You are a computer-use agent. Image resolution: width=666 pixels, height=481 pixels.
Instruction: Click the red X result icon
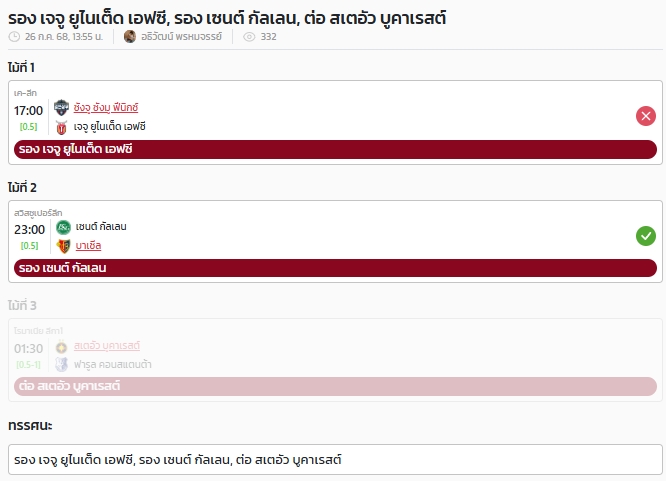click(646, 116)
